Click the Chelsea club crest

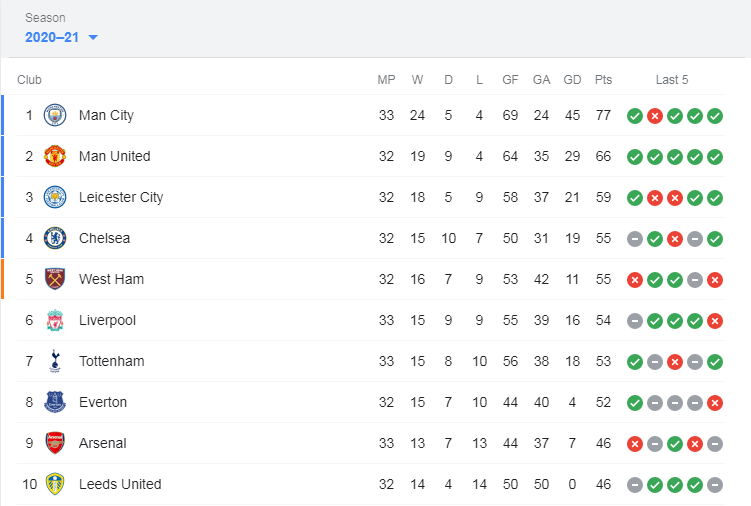55,238
